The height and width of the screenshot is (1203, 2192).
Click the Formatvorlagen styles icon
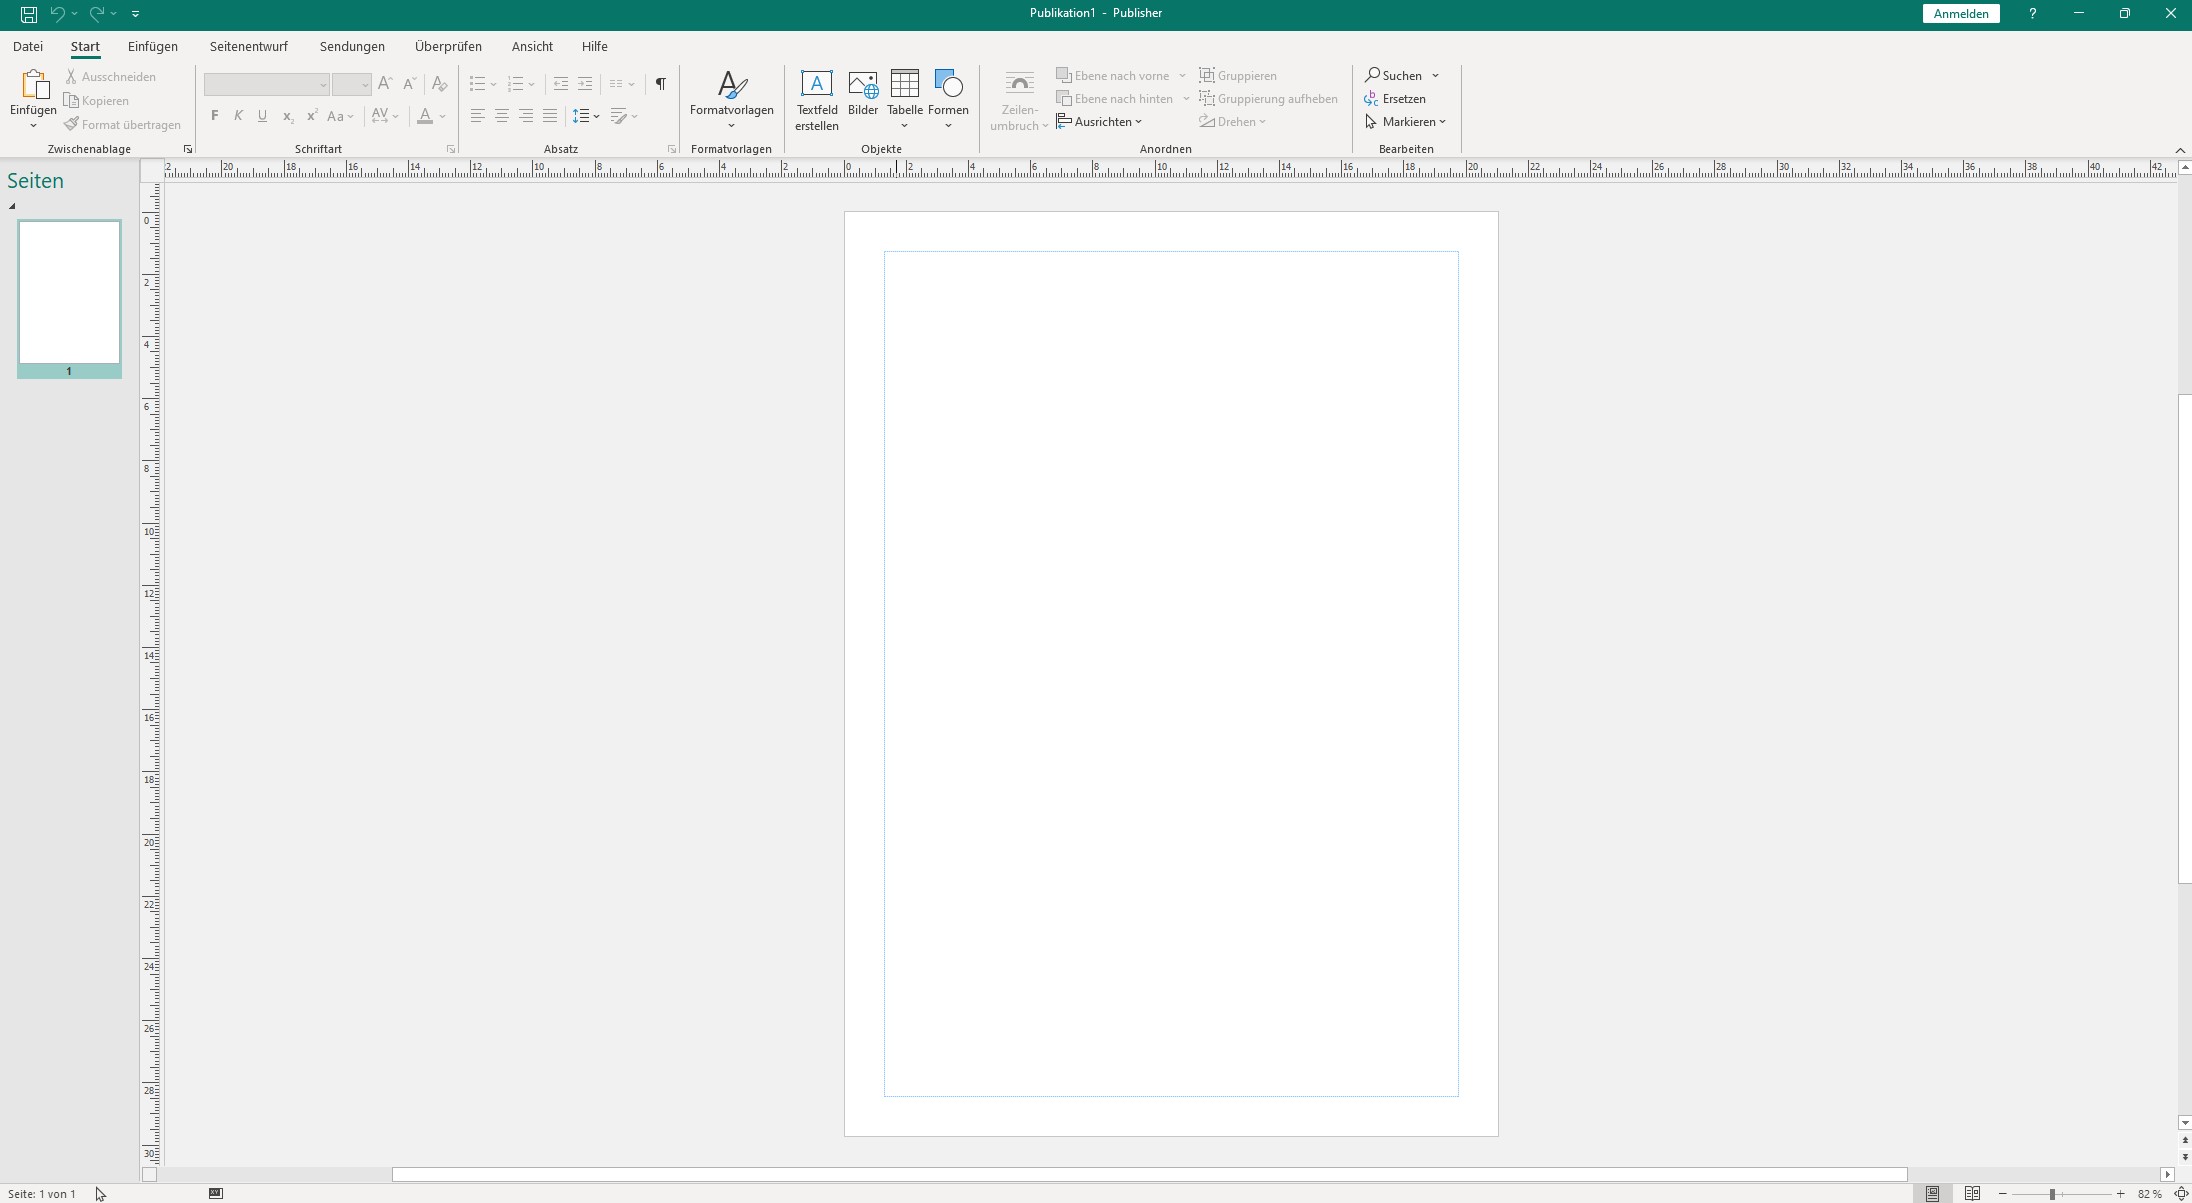731,85
